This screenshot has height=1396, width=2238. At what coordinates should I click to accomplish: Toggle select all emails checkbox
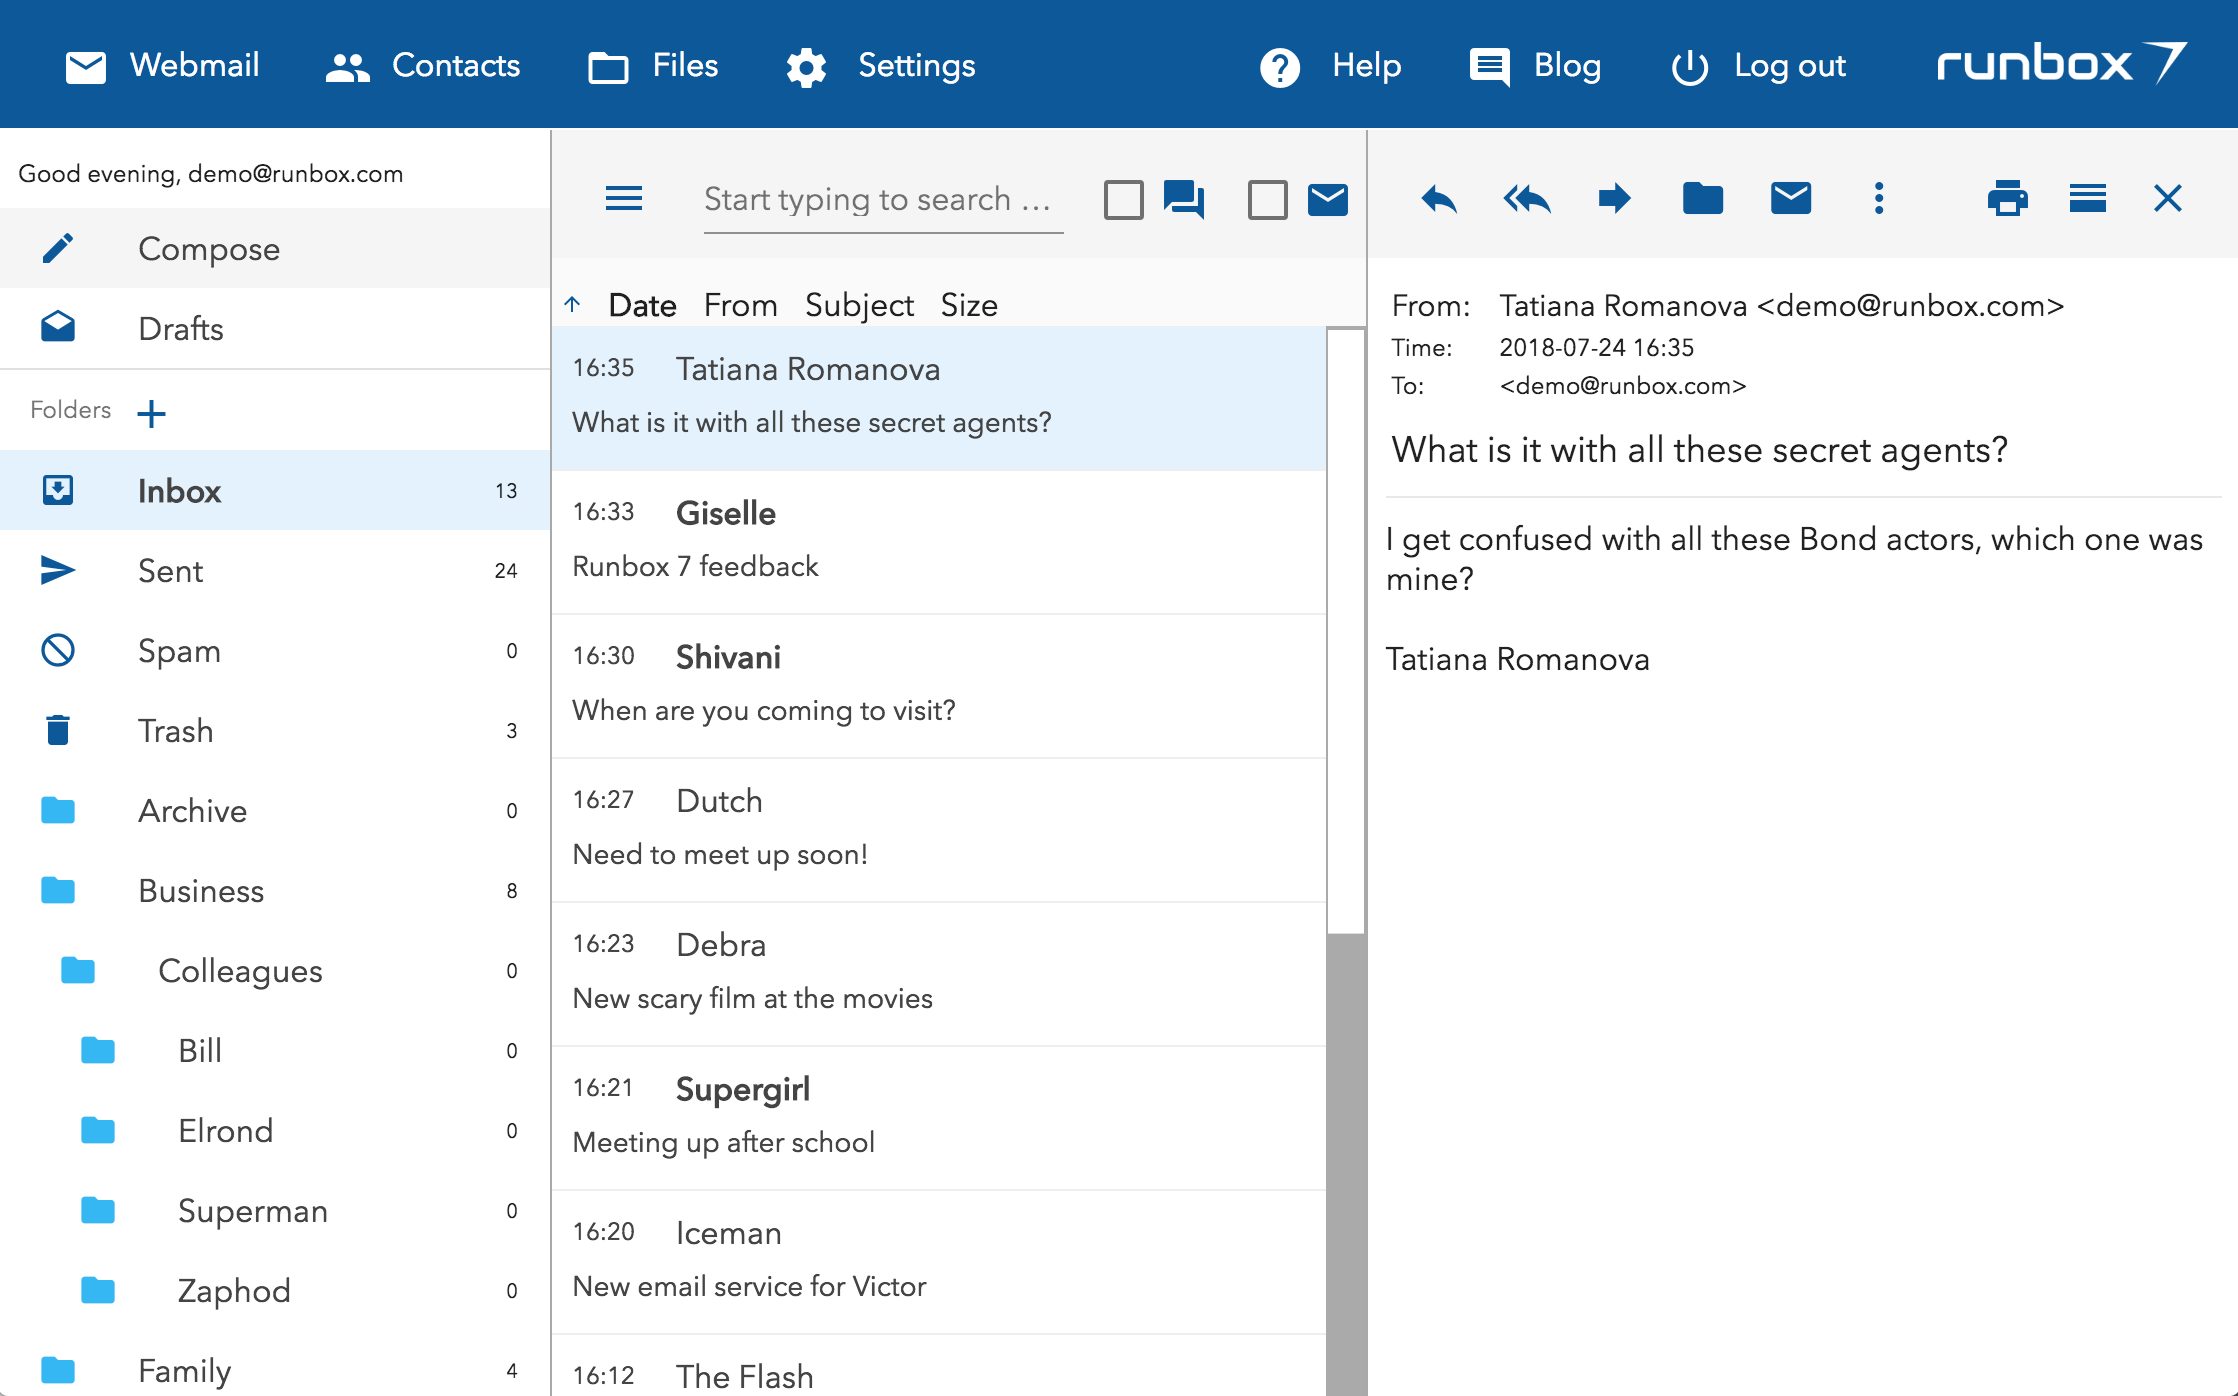(1122, 198)
